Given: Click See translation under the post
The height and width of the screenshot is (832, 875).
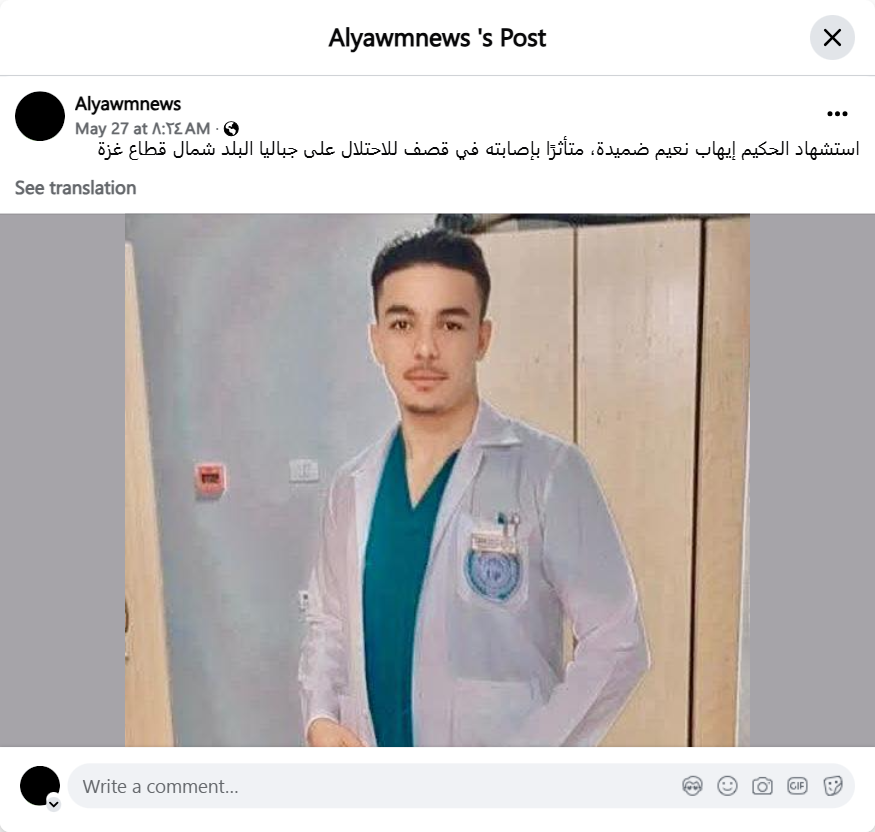Looking at the screenshot, I should (x=75, y=188).
